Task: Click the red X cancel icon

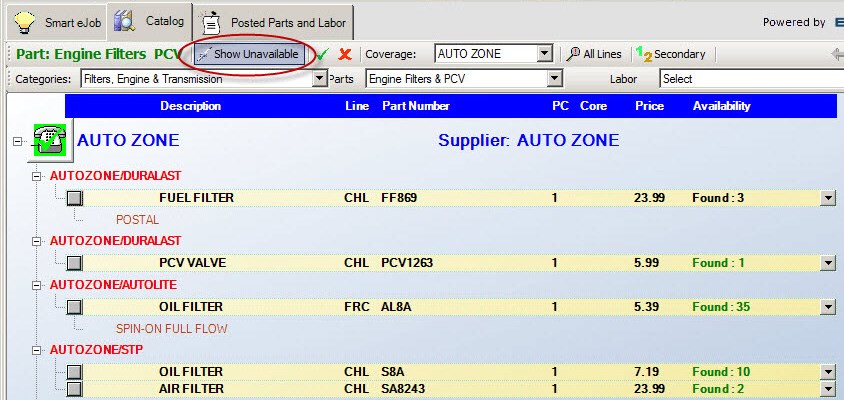Action: [x=345, y=54]
